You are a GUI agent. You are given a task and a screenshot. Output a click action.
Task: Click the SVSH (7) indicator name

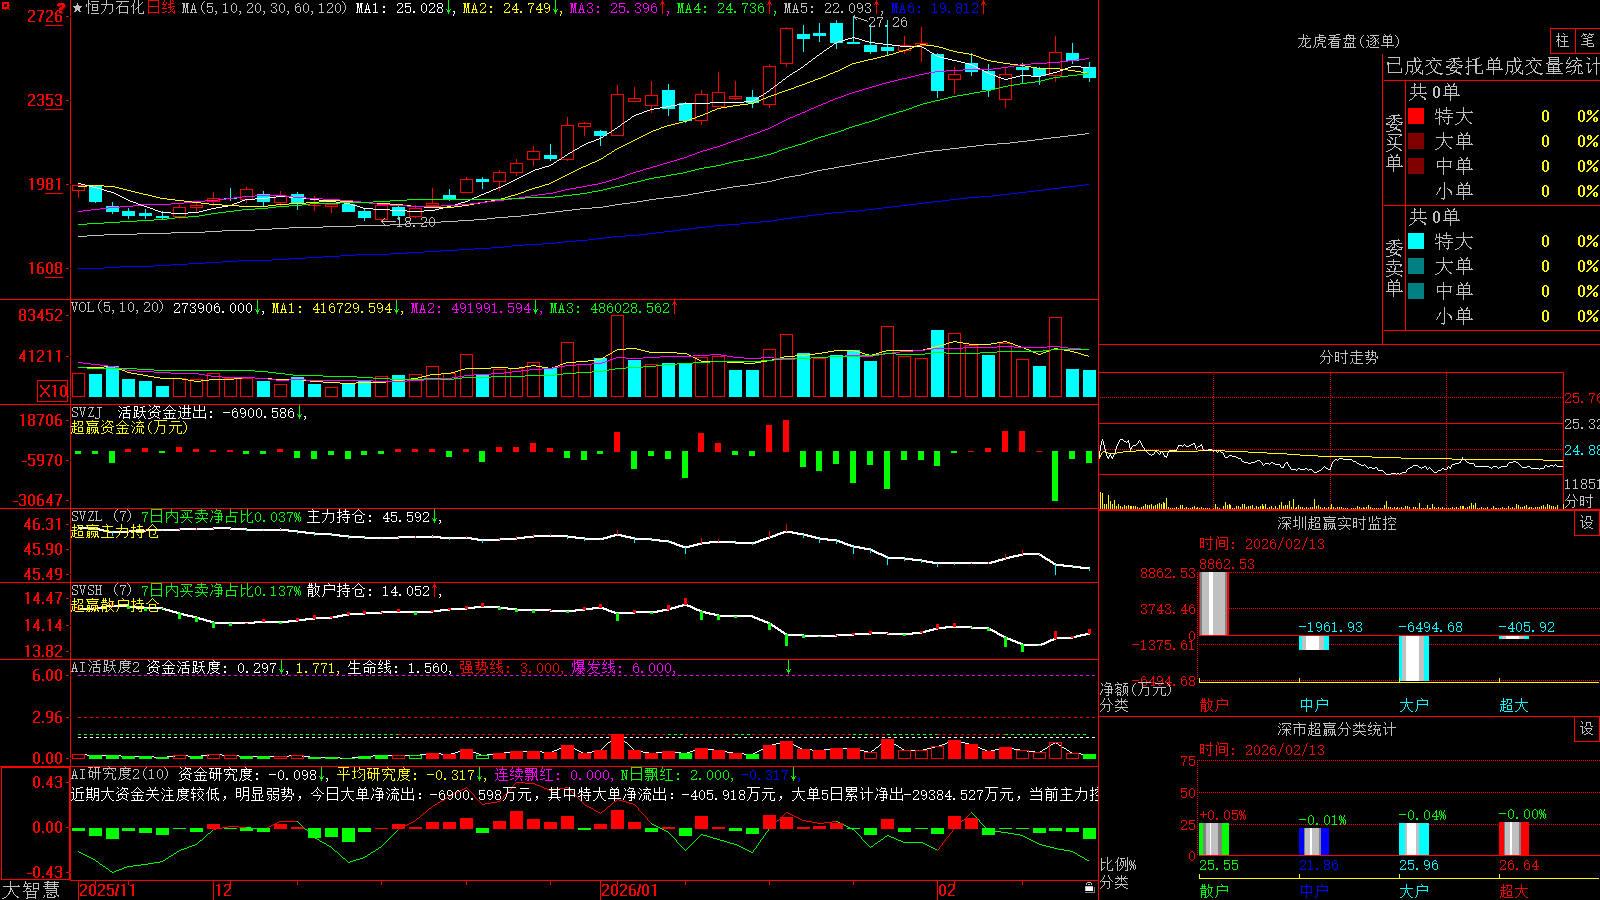(x=101, y=591)
